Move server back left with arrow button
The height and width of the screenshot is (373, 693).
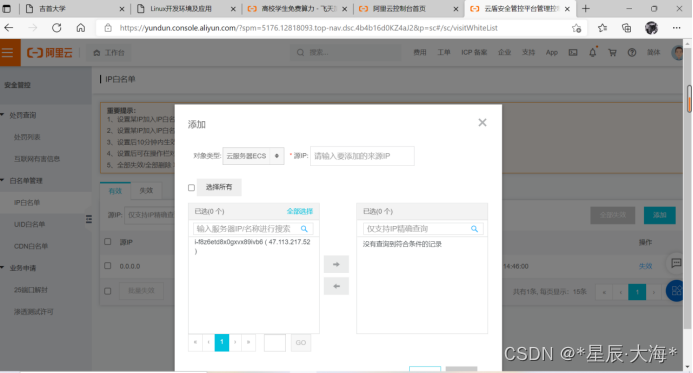[336, 286]
